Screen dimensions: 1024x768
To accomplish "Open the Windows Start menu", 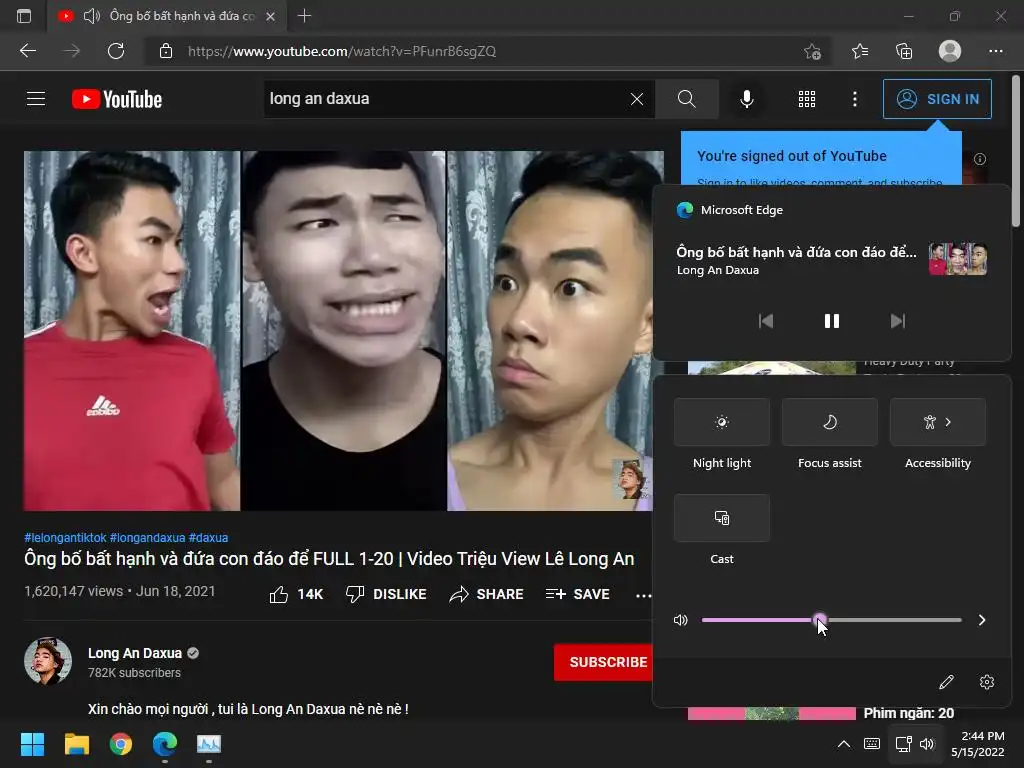I will tap(32, 744).
